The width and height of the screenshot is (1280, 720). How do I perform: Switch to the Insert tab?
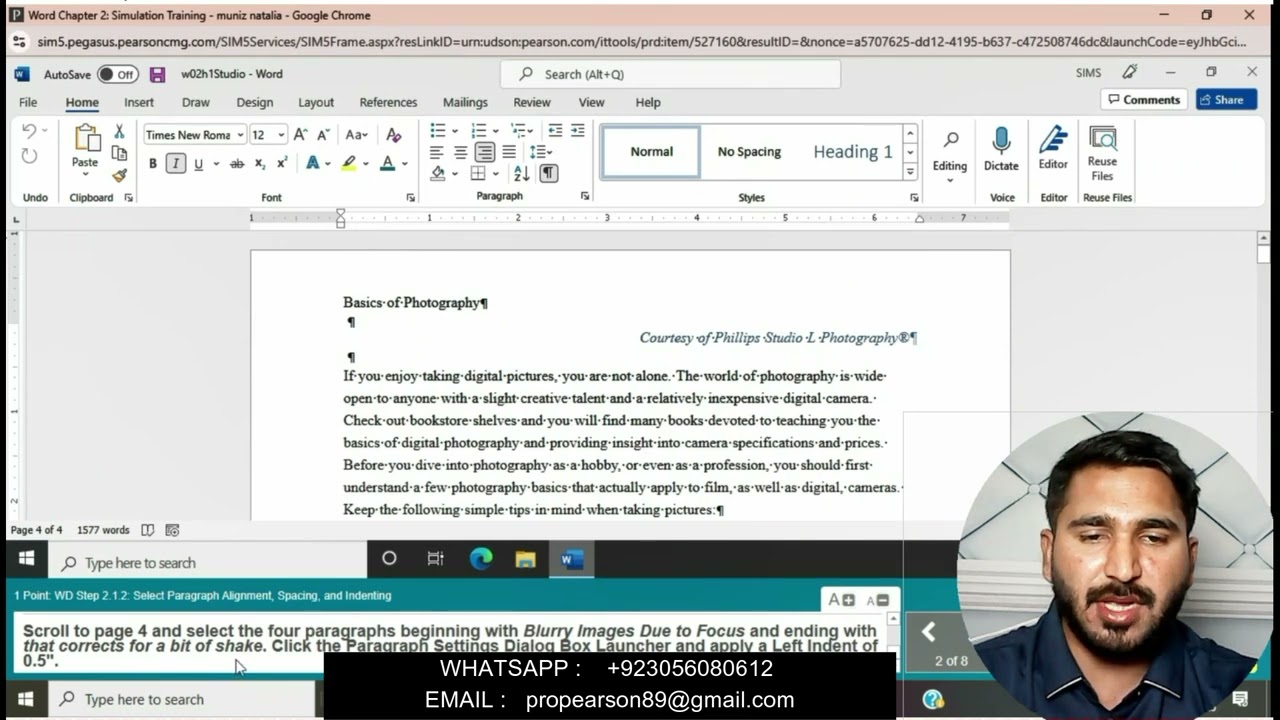[x=139, y=102]
